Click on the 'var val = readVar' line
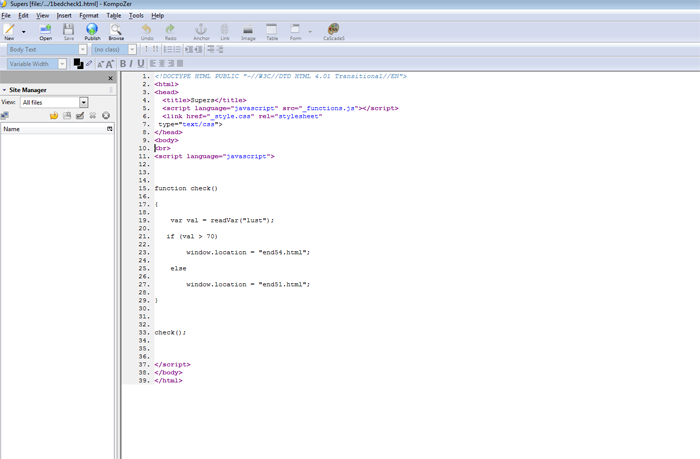Screen dimensions: 700x459 pyautogui.click(x=222, y=221)
